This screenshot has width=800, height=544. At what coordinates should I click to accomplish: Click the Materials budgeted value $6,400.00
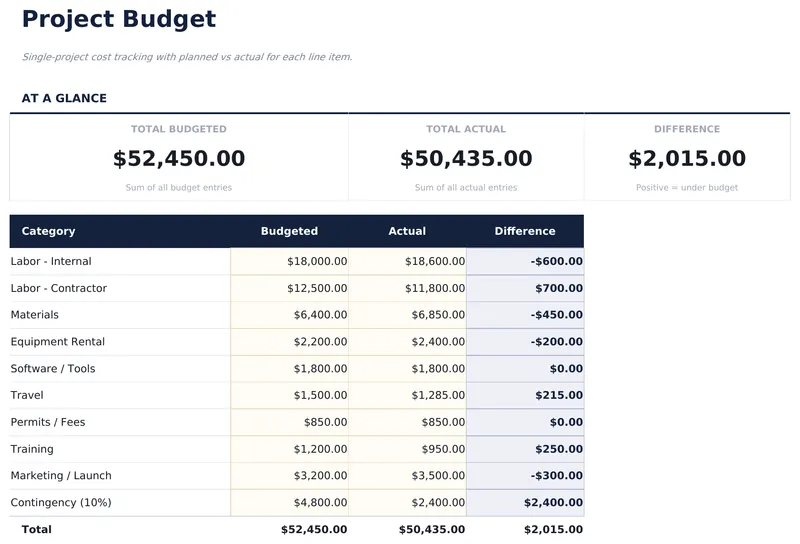pos(290,315)
